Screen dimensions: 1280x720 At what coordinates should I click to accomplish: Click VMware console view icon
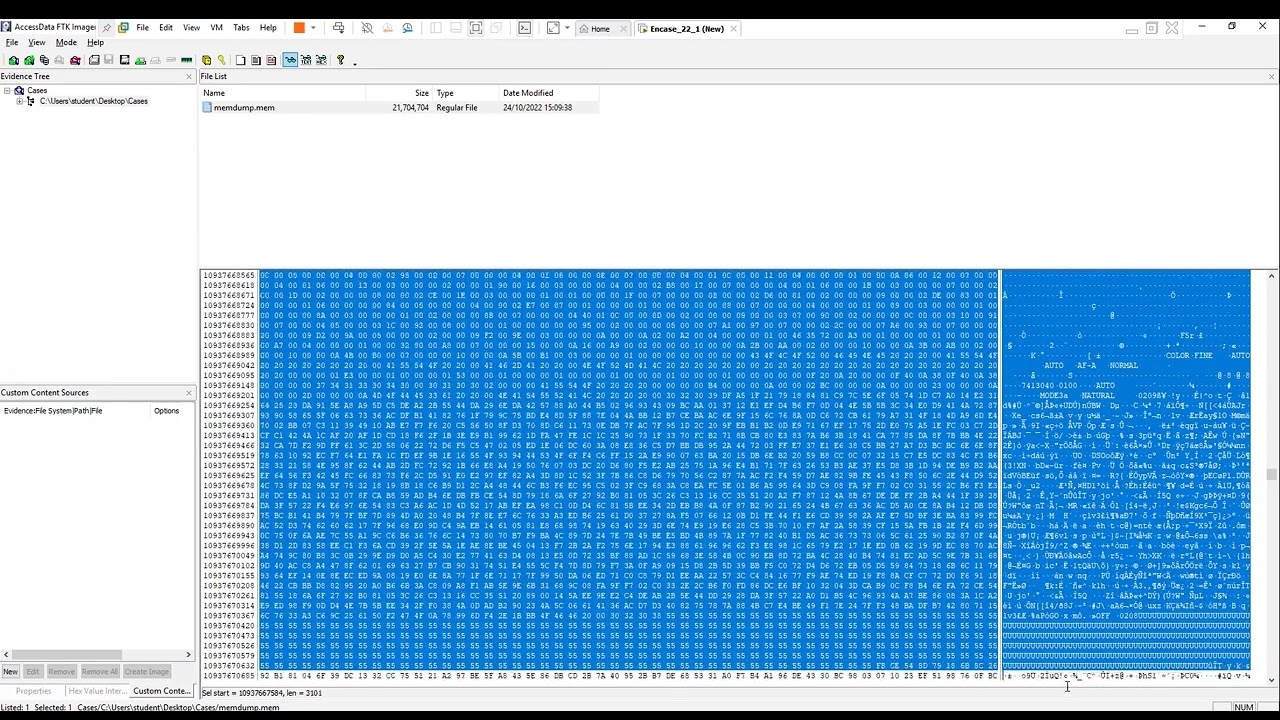tap(524, 28)
